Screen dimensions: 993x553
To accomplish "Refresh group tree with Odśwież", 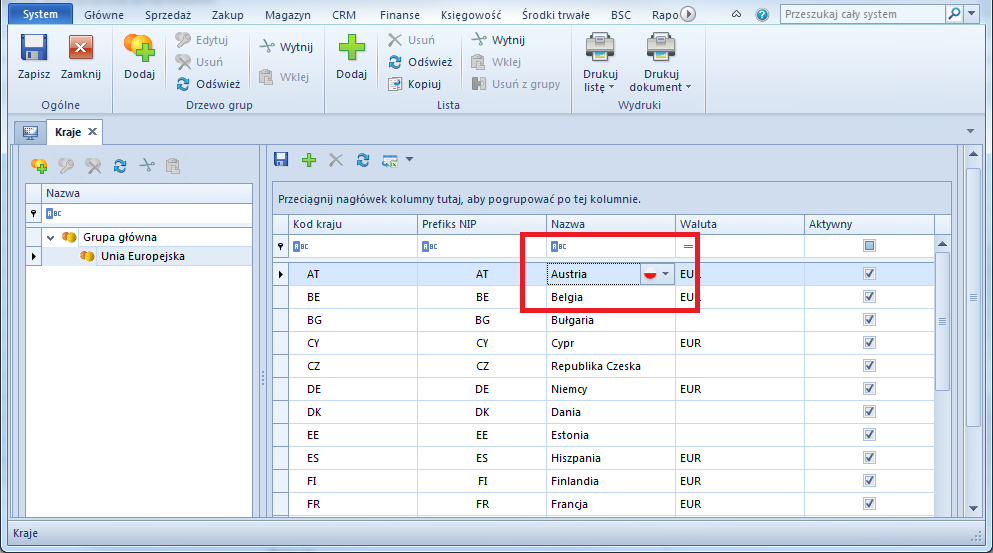I will click(208, 84).
